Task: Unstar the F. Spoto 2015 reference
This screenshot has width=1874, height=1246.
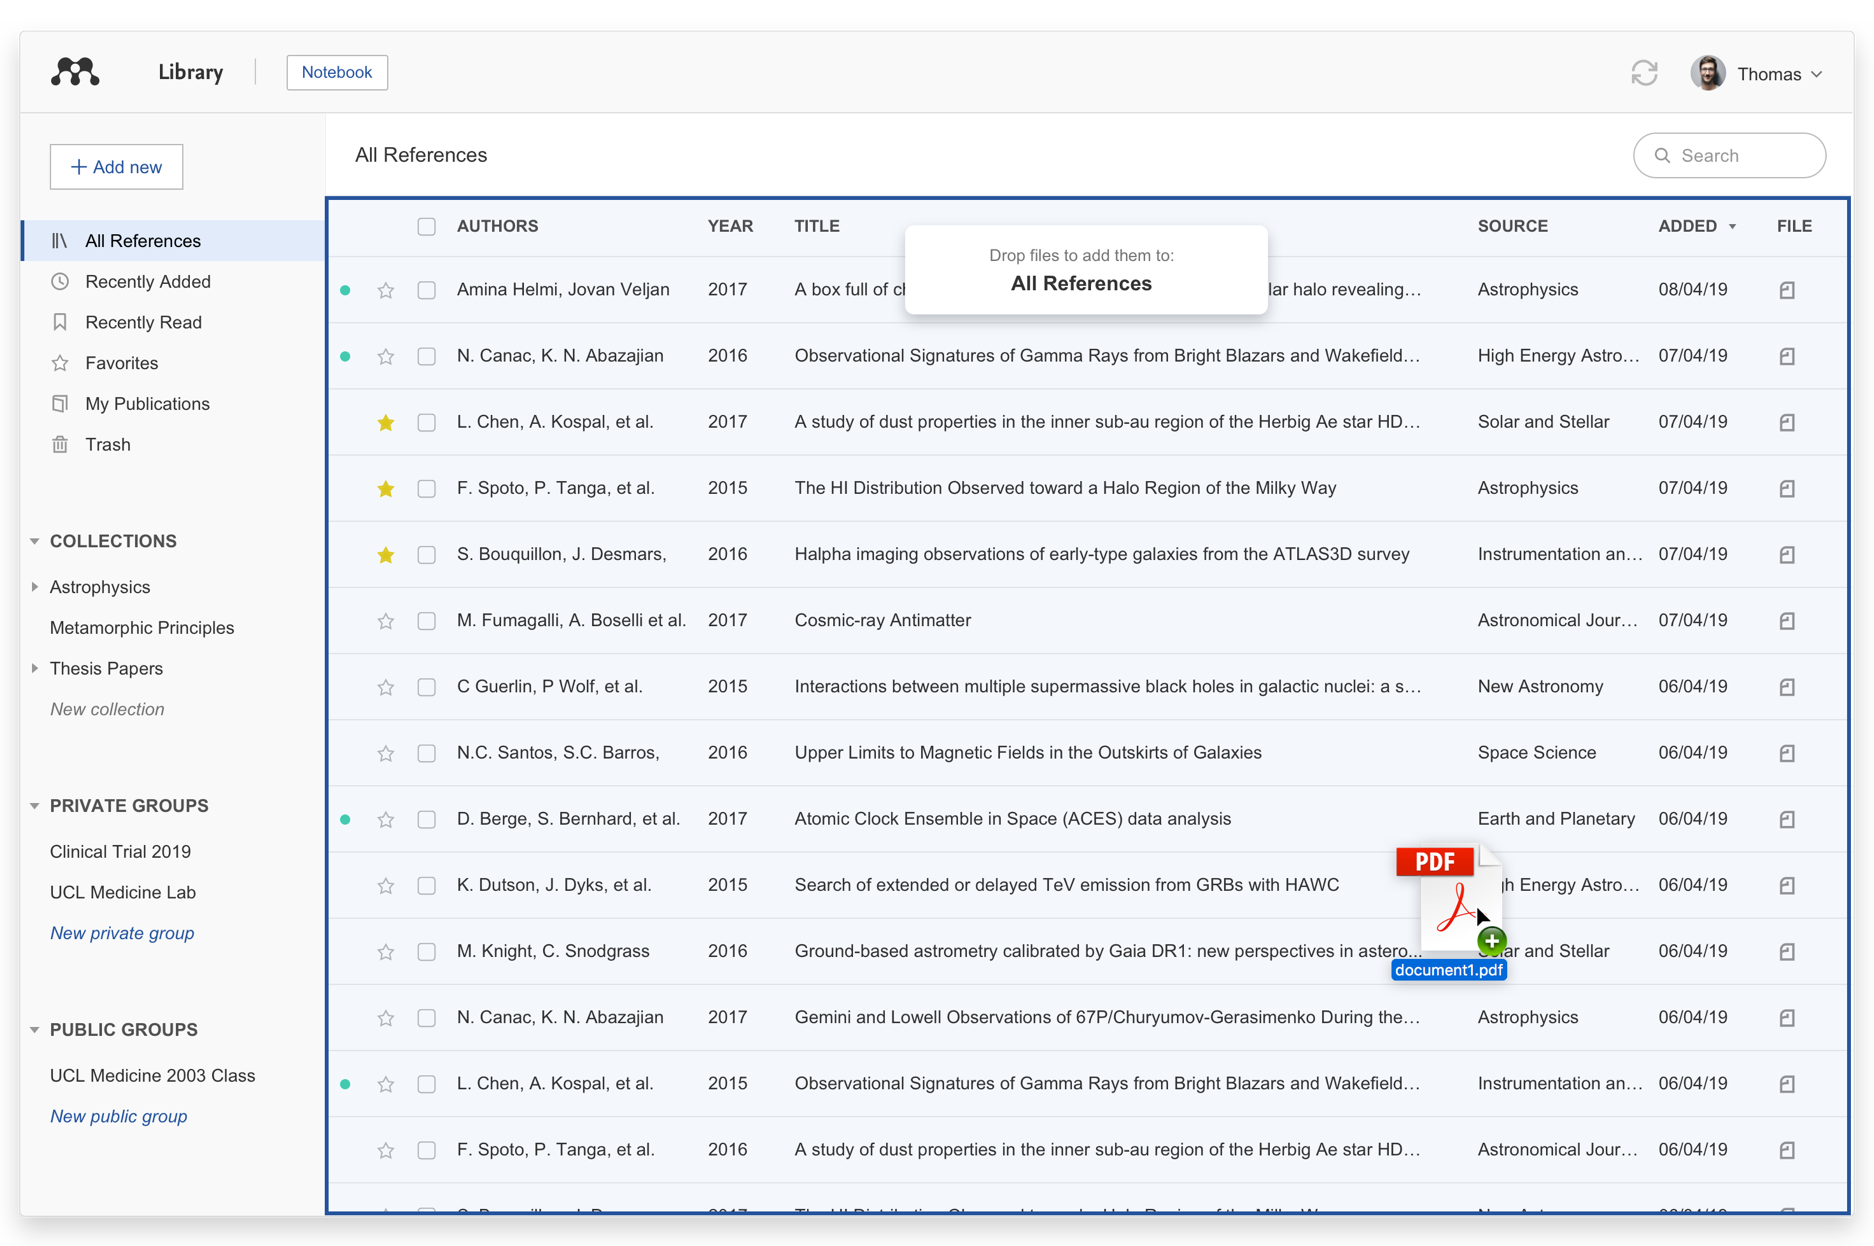Action: pos(385,489)
